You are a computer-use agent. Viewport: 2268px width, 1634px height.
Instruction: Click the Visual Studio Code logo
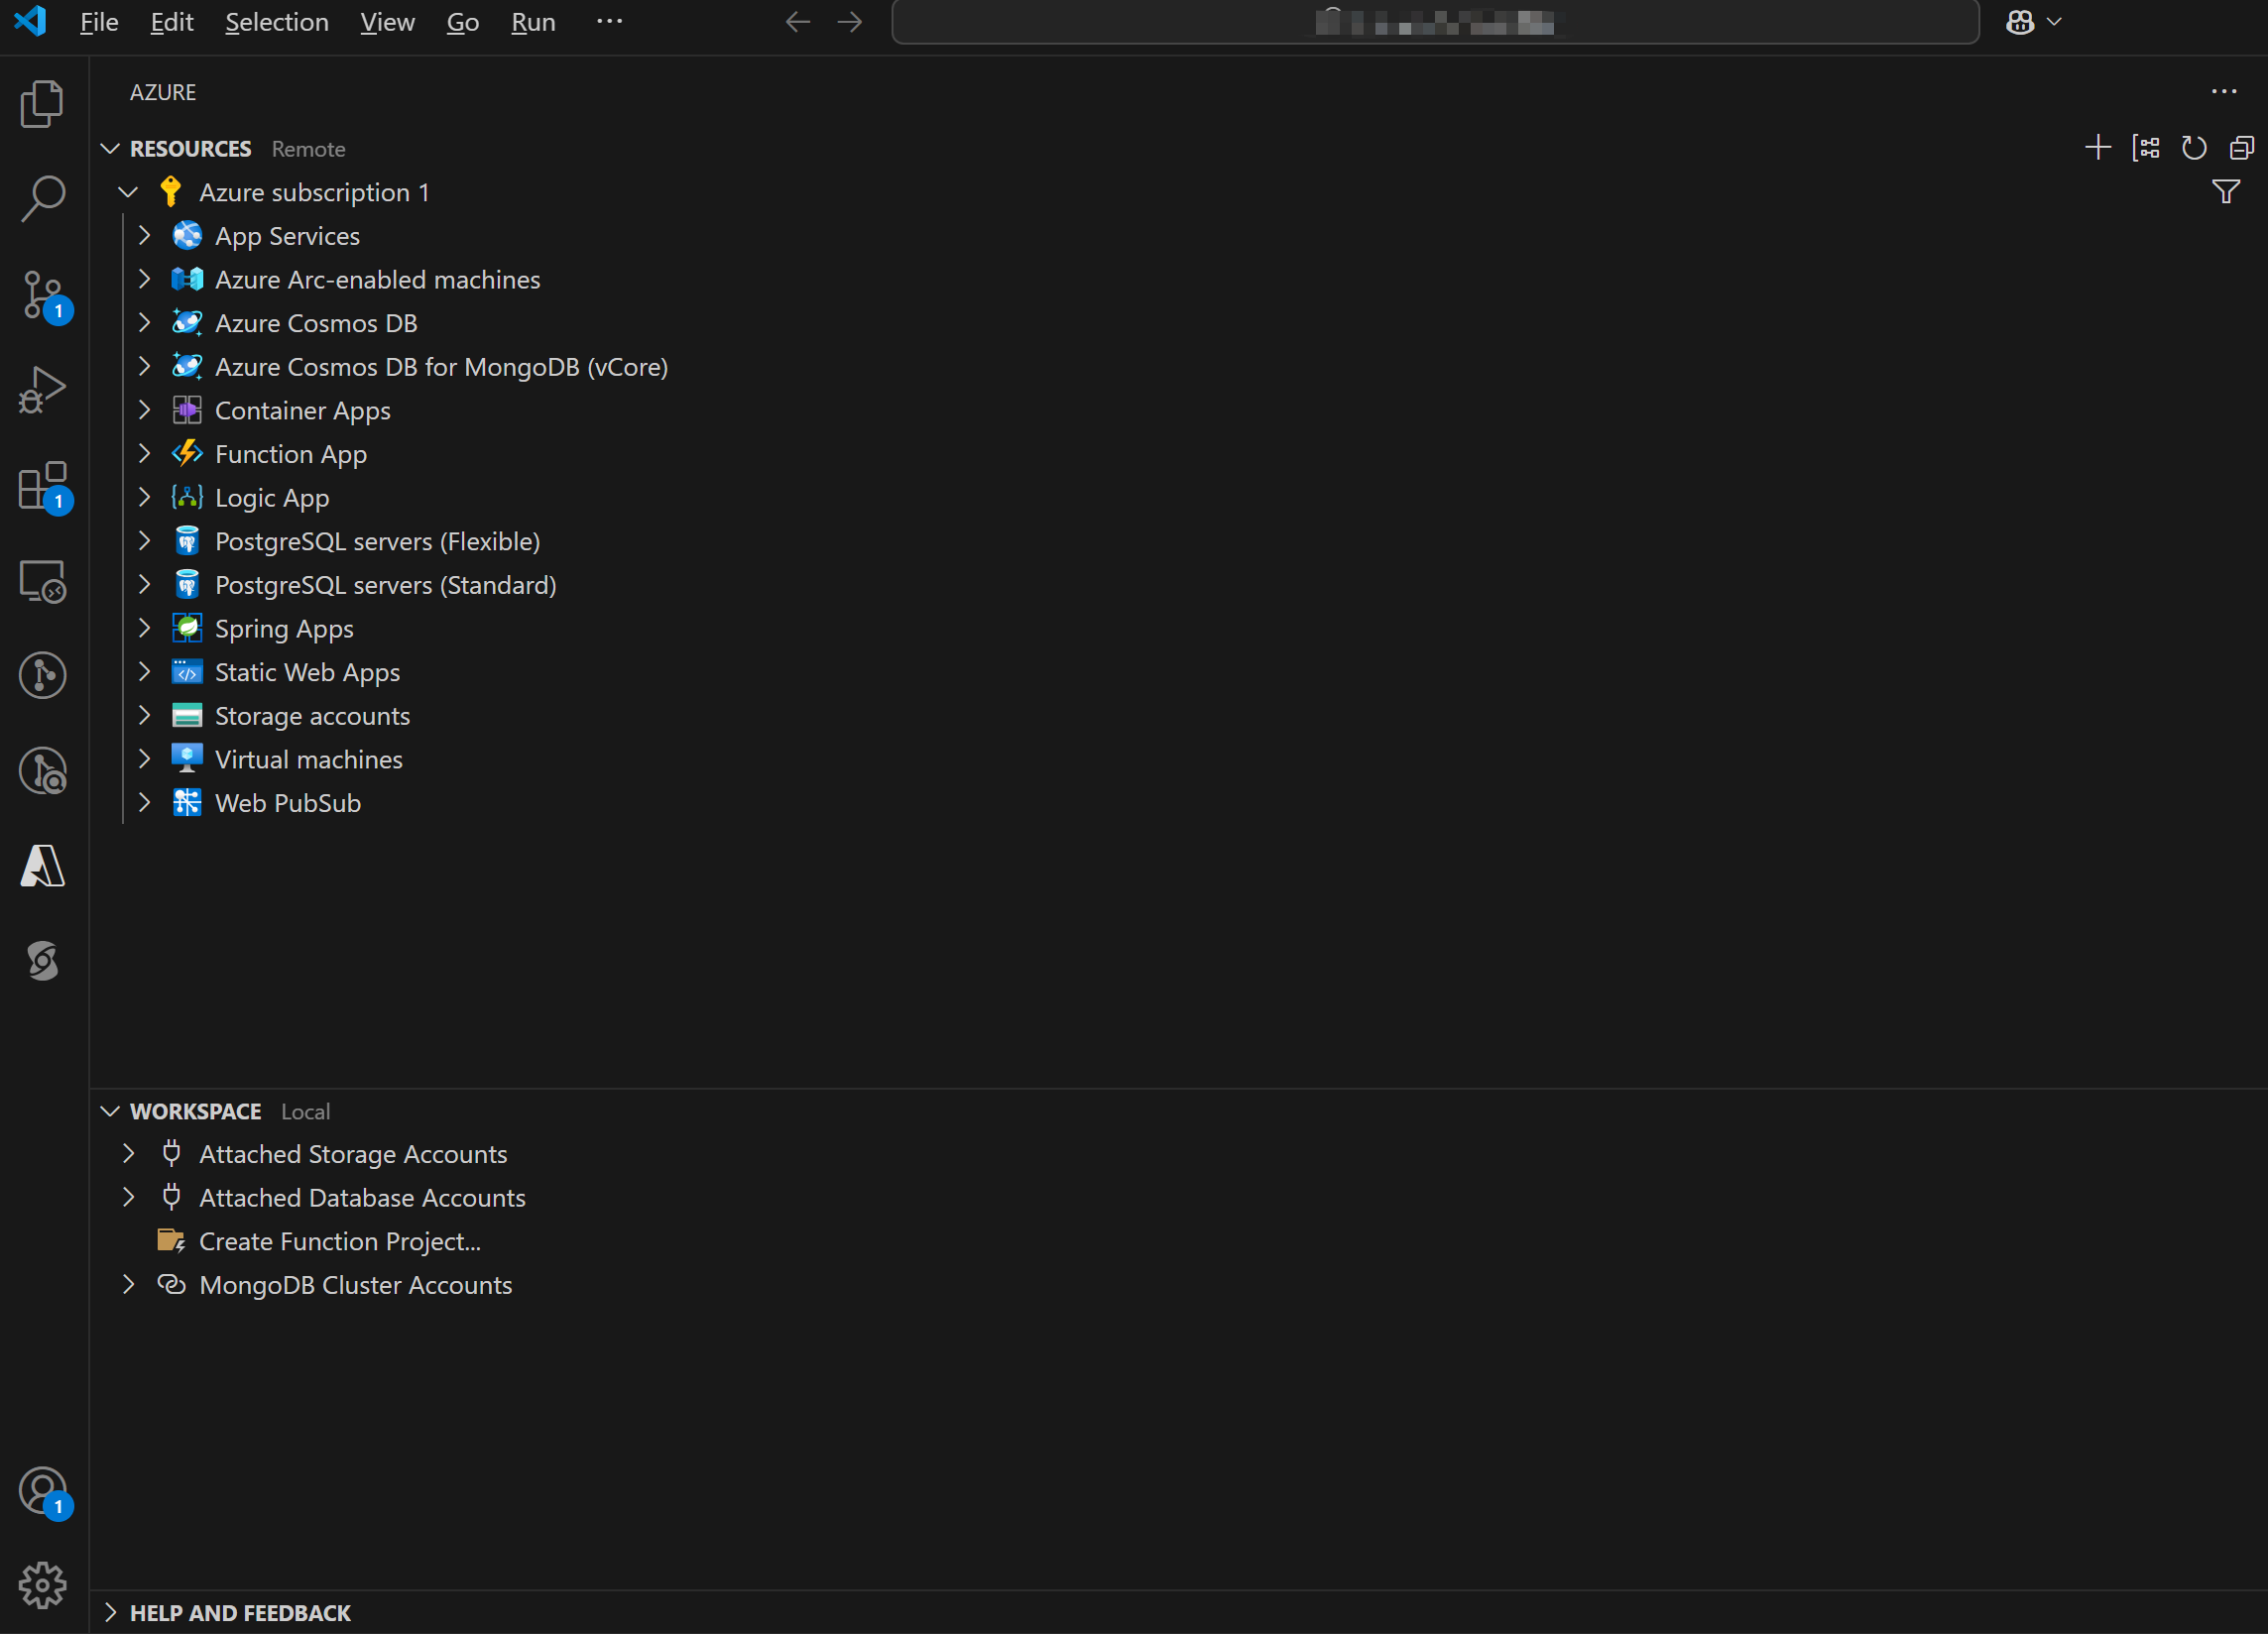(x=31, y=21)
